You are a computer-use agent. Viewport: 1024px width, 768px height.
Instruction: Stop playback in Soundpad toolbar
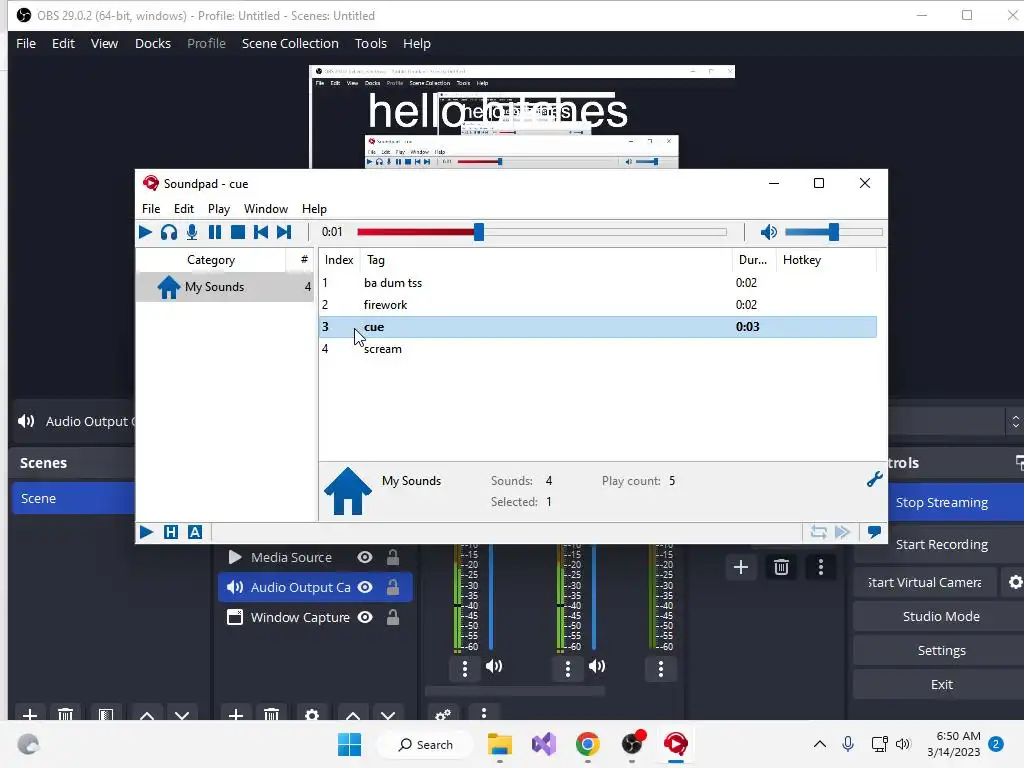[x=238, y=232]
